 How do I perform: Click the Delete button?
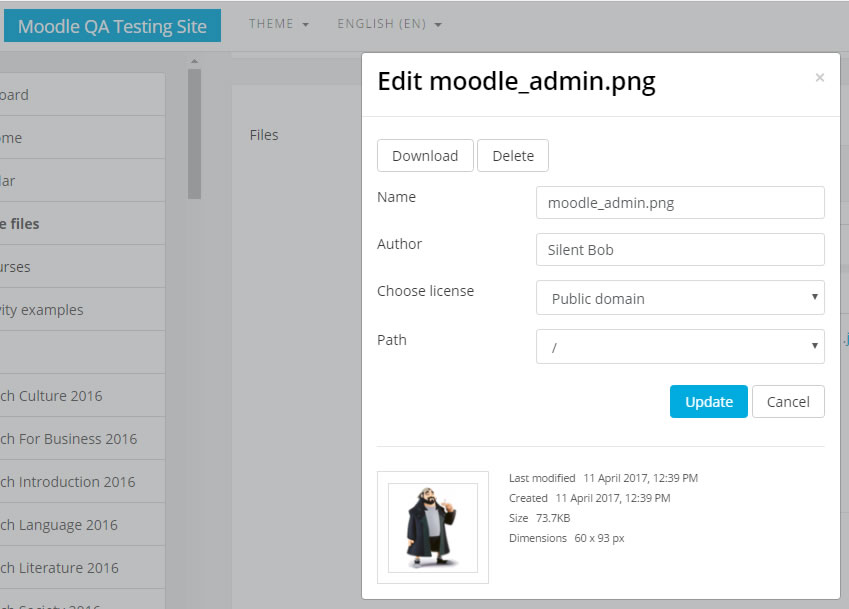pos(513,156)
